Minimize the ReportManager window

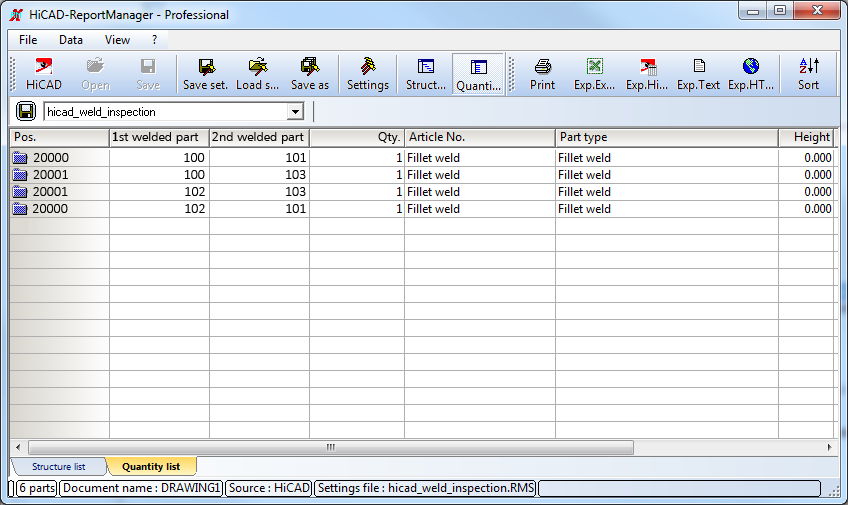tap(753, 10)
